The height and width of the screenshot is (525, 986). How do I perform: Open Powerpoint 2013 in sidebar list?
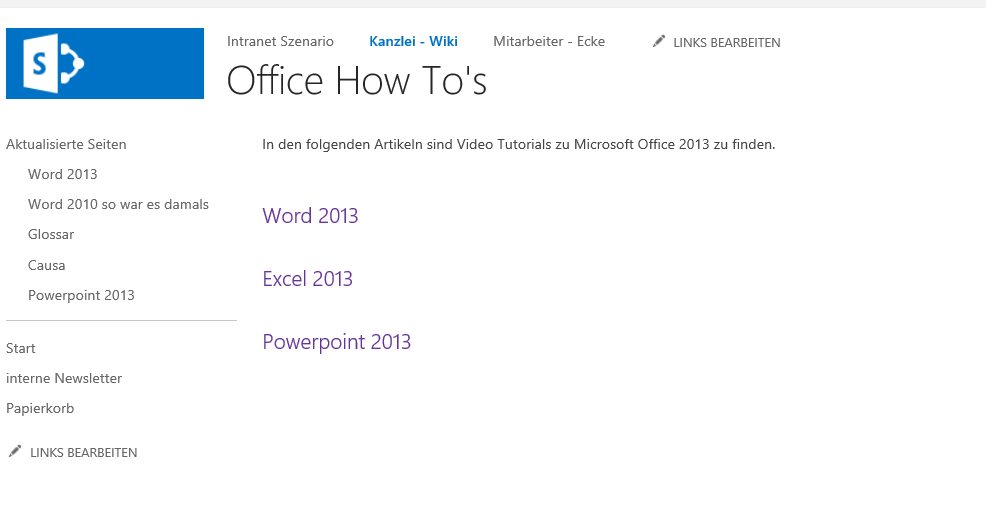(81, 296)
